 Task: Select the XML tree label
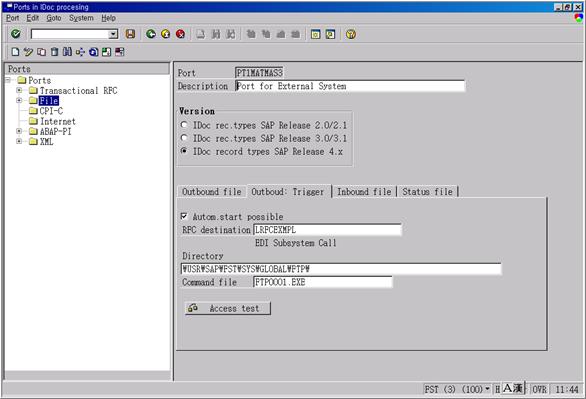pyautogui.click(x=46, y=142)
